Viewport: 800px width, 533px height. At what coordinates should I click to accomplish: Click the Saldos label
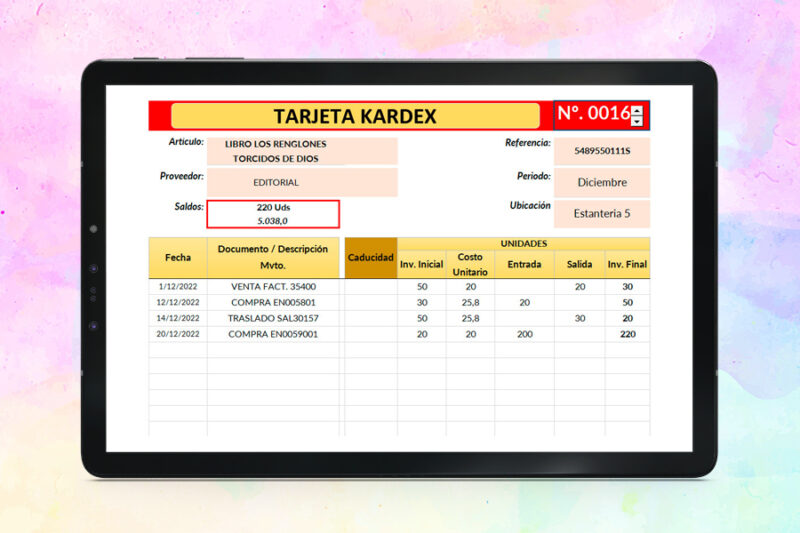[189, 207]
